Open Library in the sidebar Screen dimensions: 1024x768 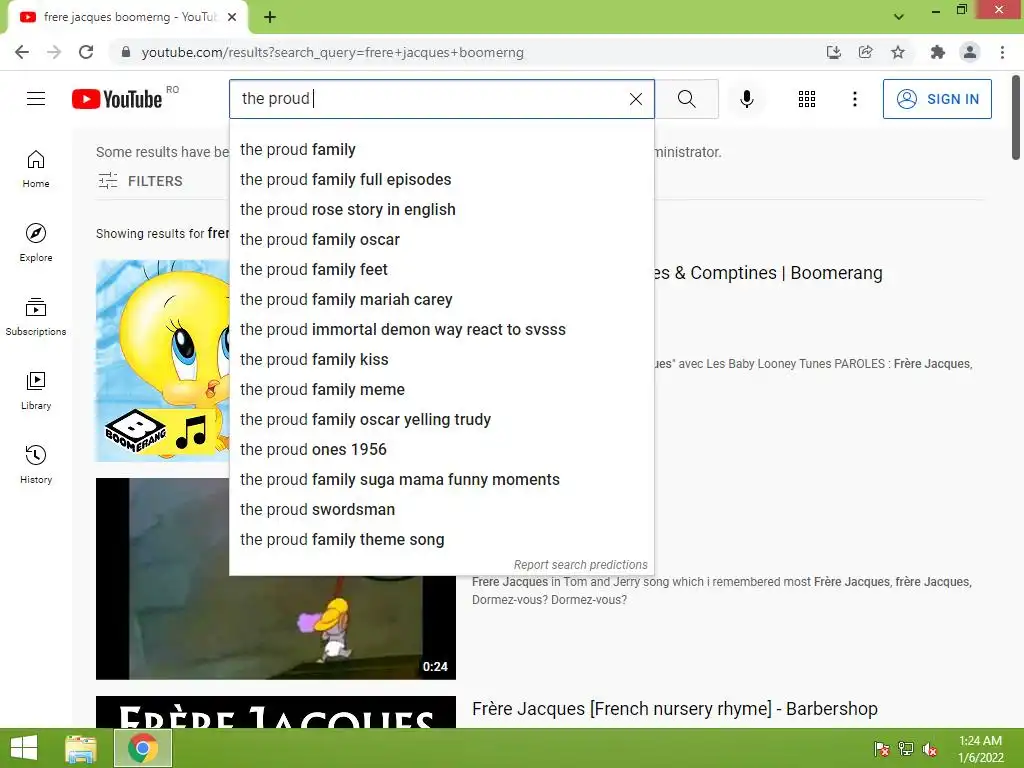coord(36,391)
